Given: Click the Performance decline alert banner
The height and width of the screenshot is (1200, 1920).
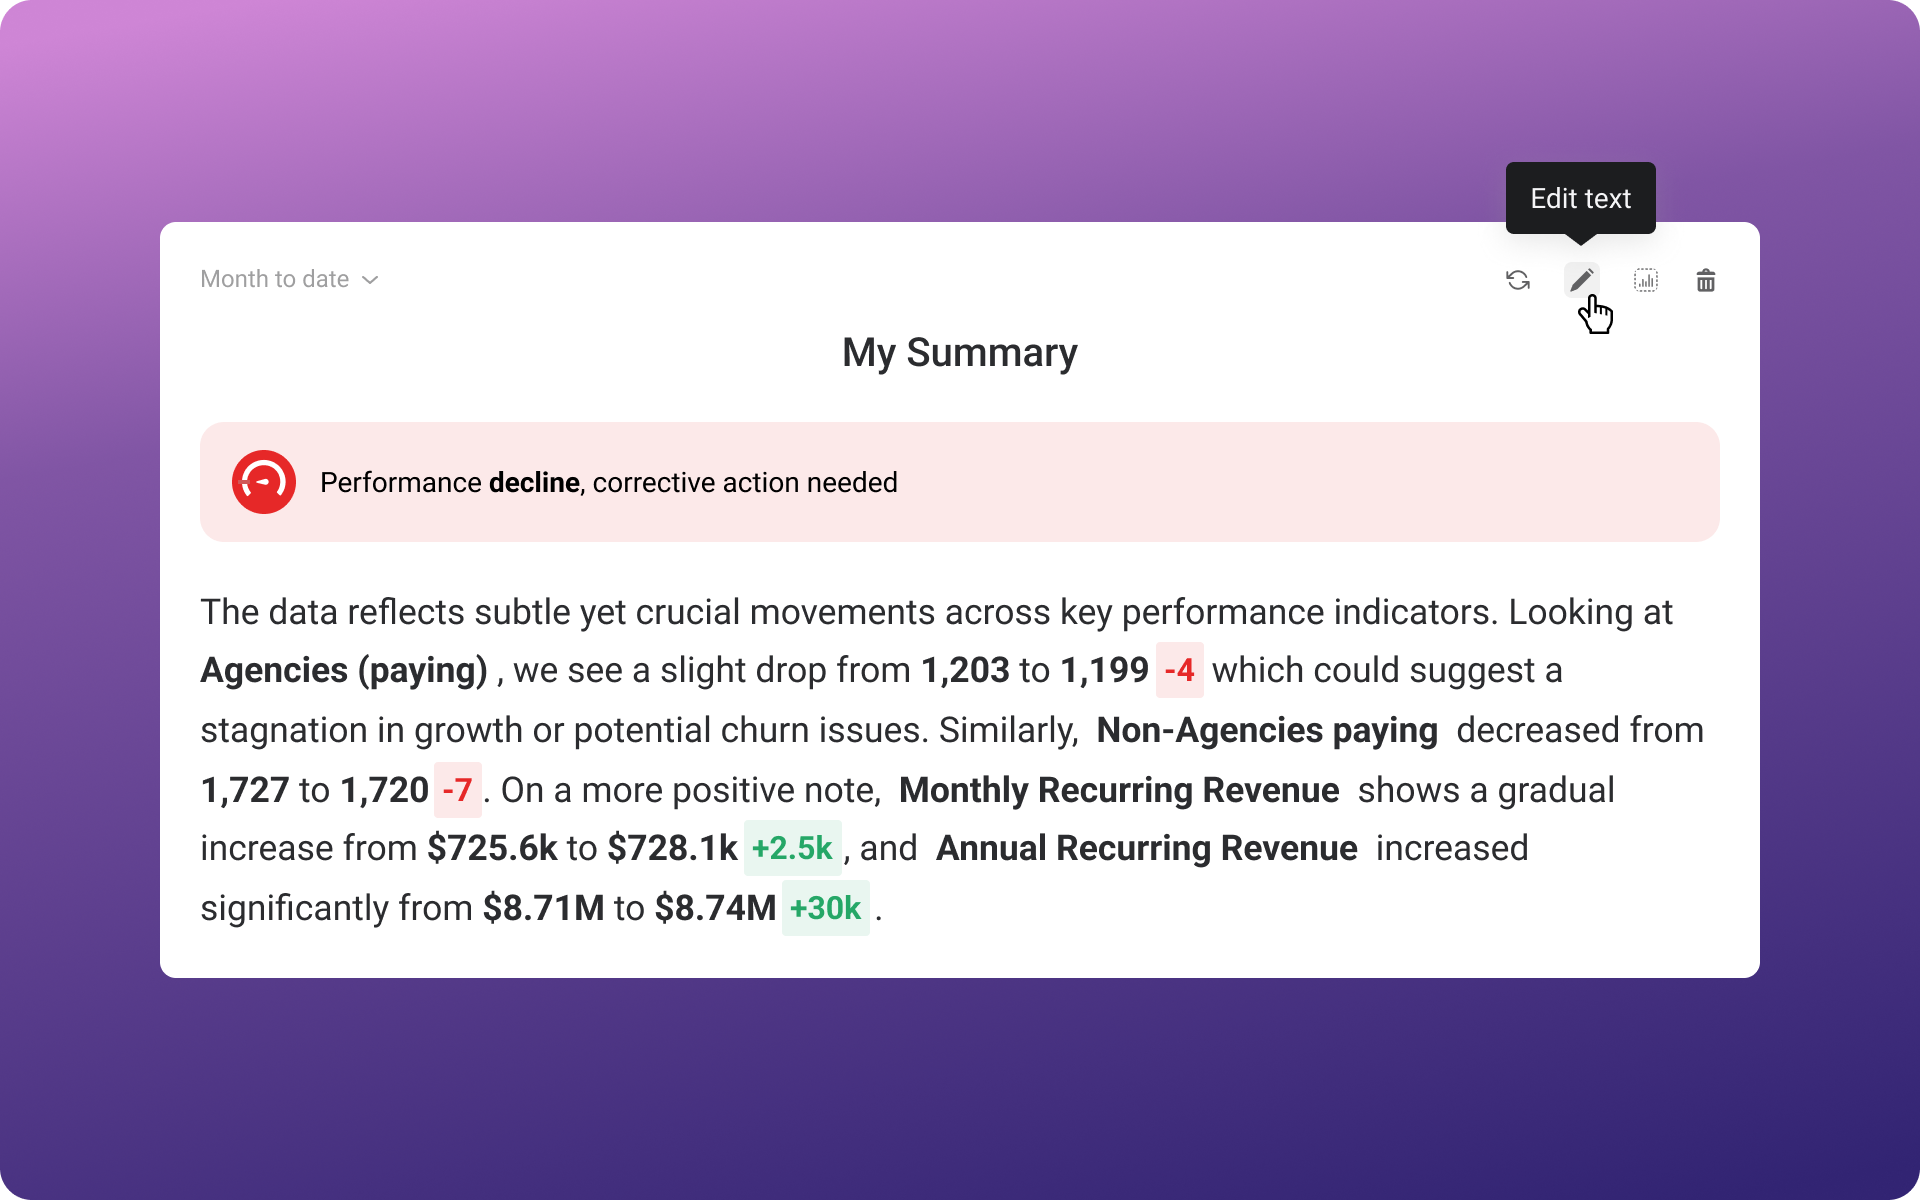Looking at the screenshot, I should click(959, 481).
